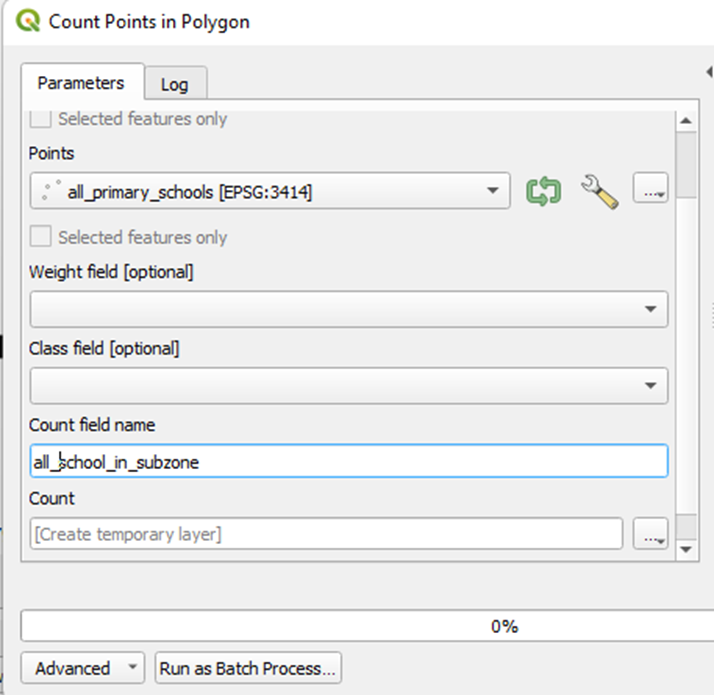Toggle 'Selected features only' below the Points layer
The image size is (714, 695).
pos(41,238)
